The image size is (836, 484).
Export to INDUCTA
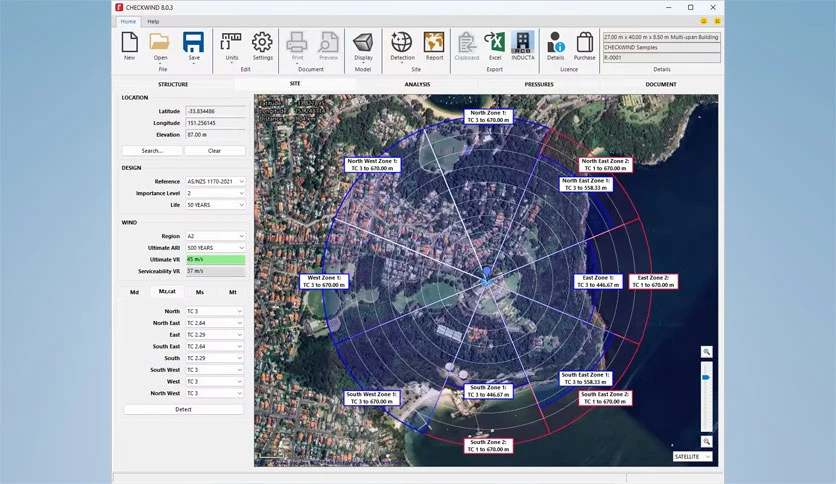522,46
